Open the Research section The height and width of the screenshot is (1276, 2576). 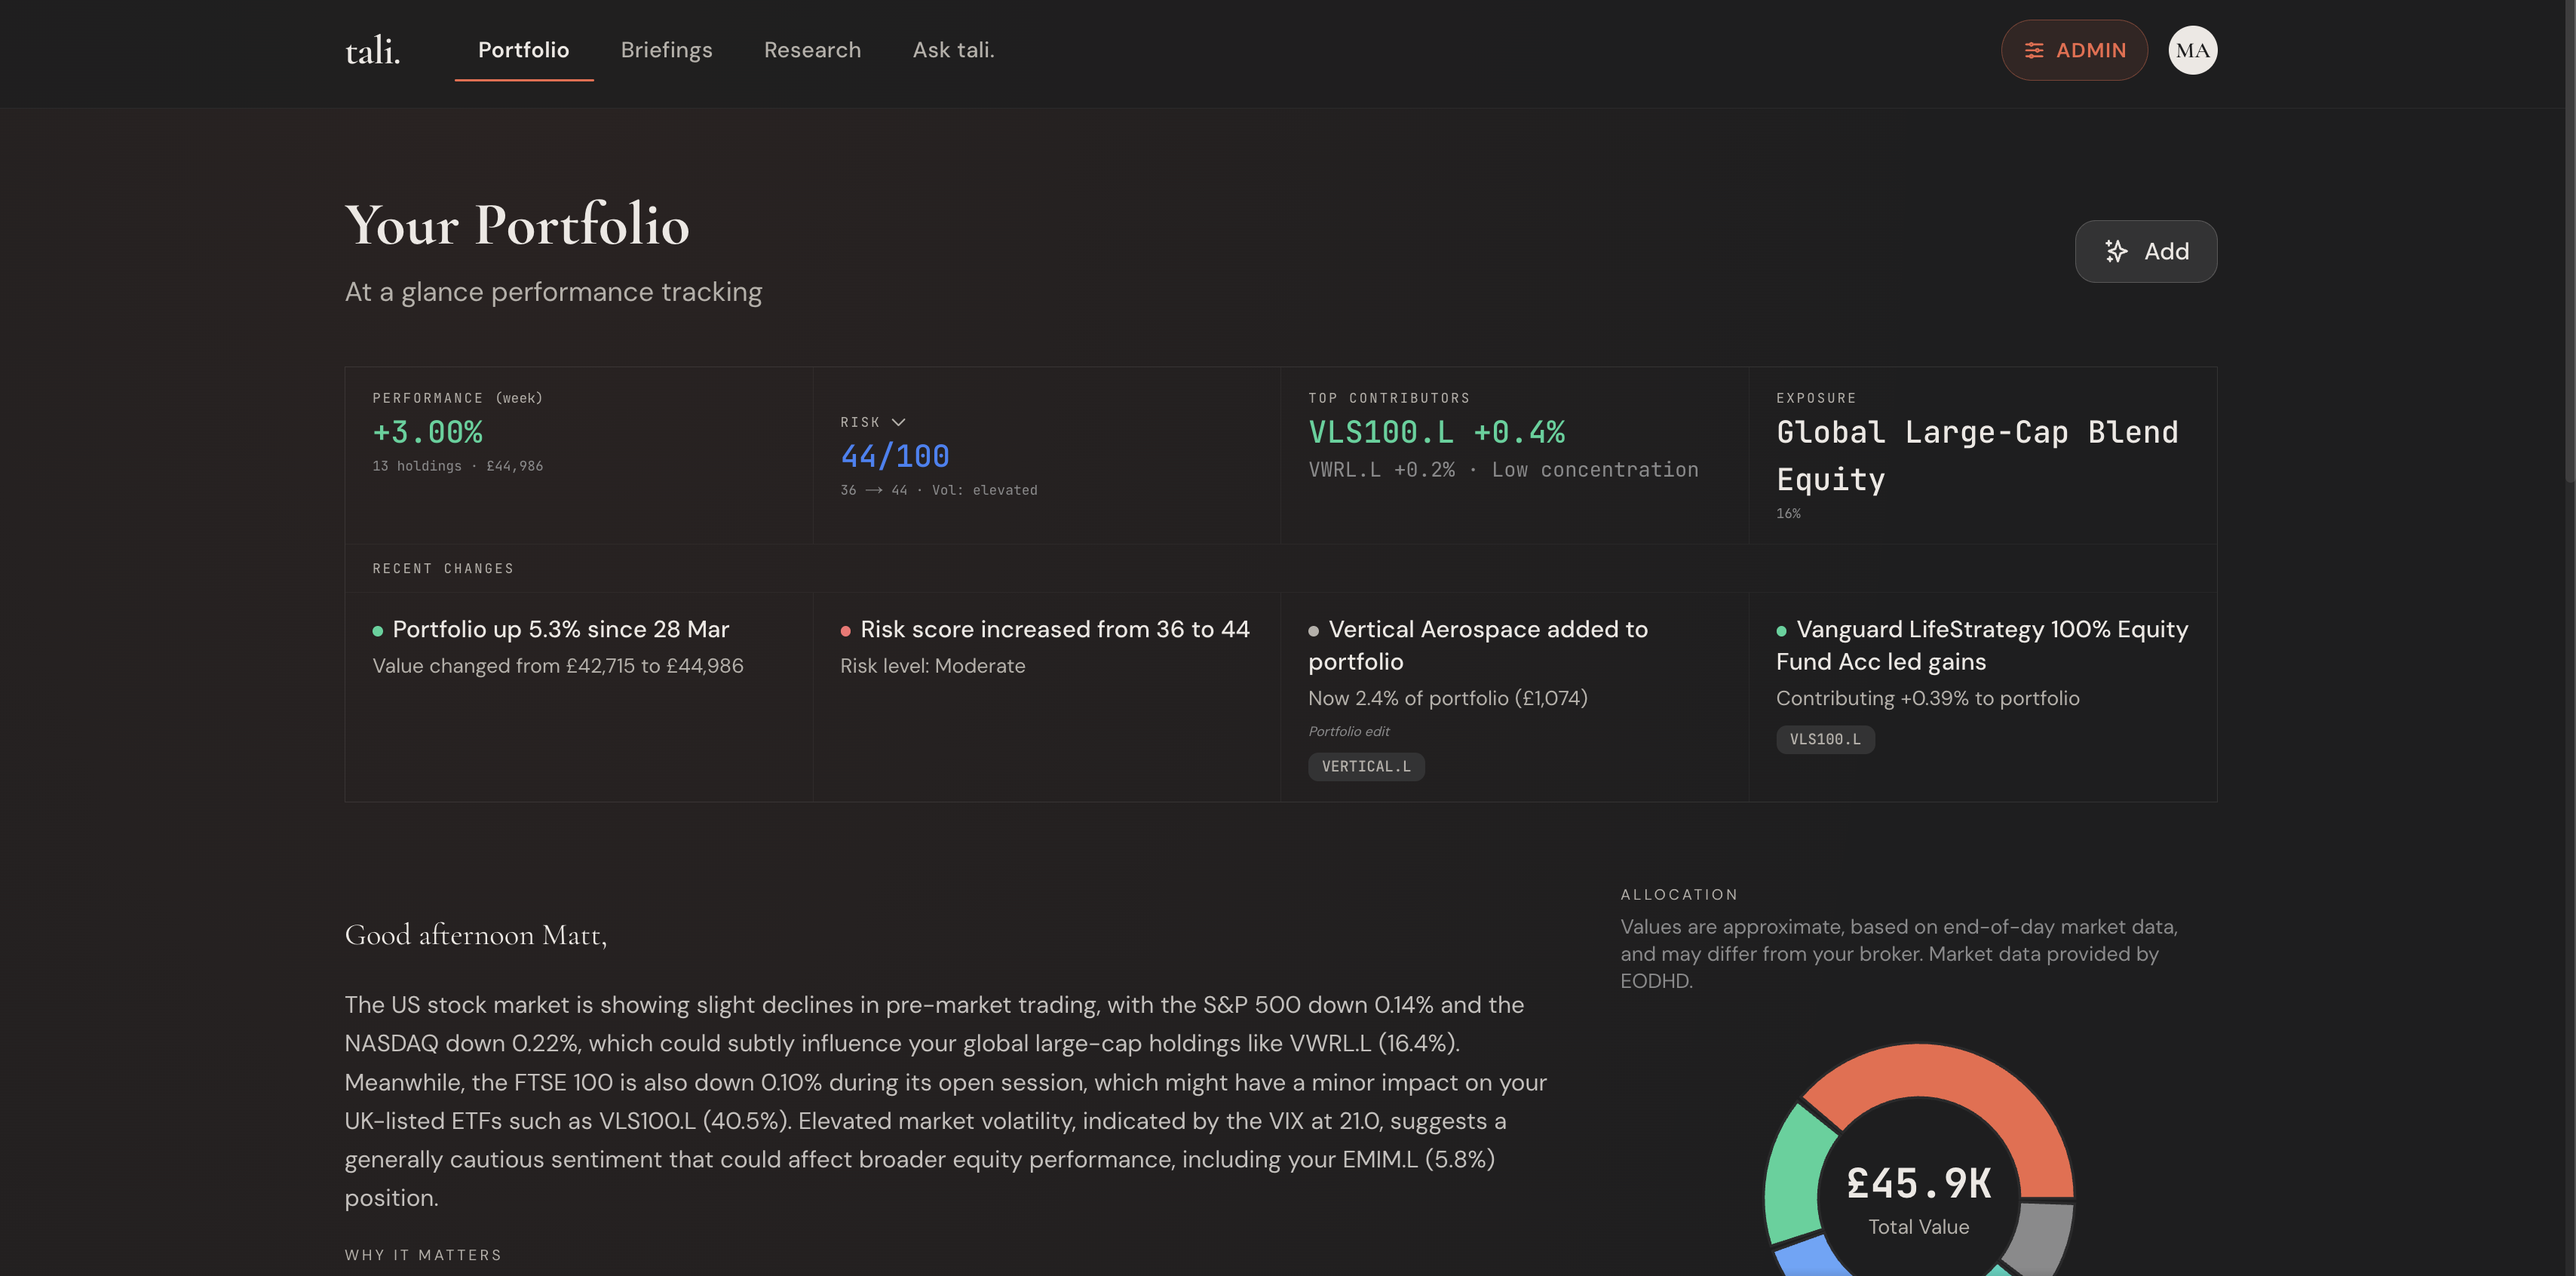[x=812, y=50]
